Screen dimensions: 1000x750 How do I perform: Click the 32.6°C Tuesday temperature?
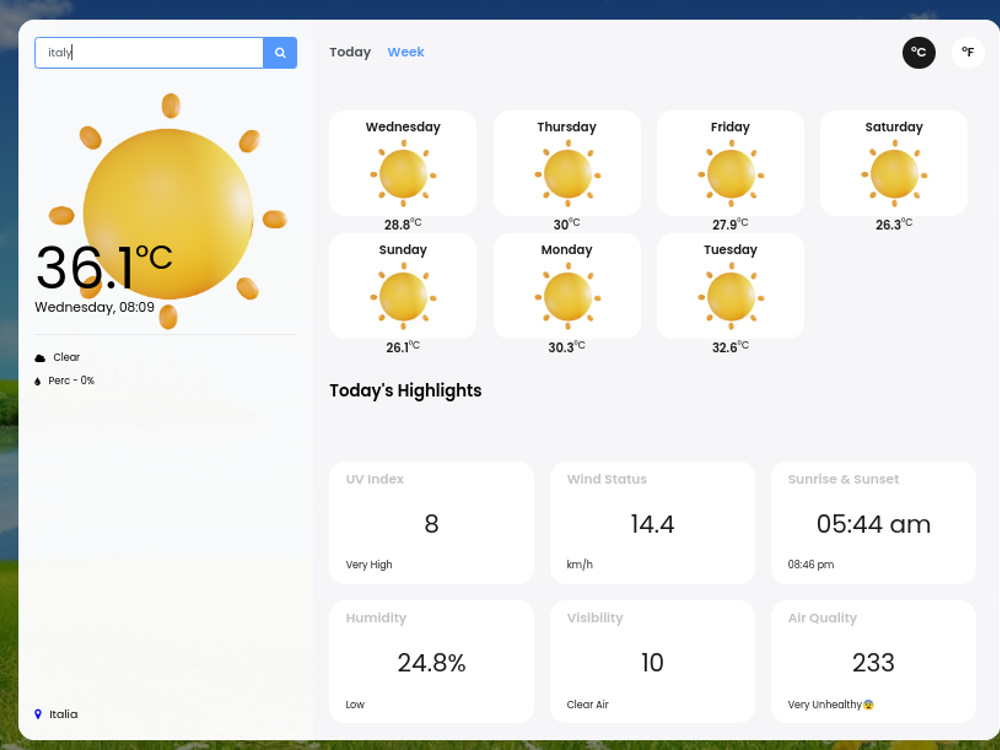731,347
